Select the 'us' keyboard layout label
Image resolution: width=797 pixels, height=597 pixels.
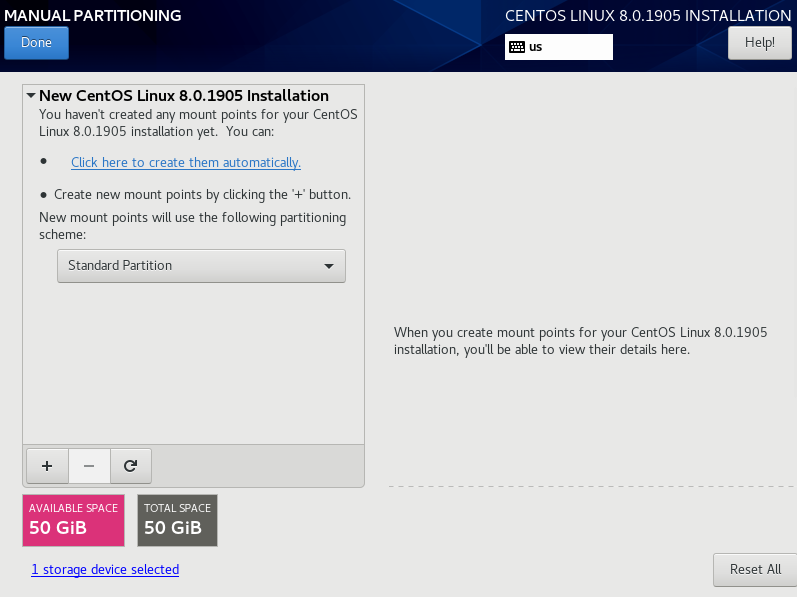tap(536, 47)
